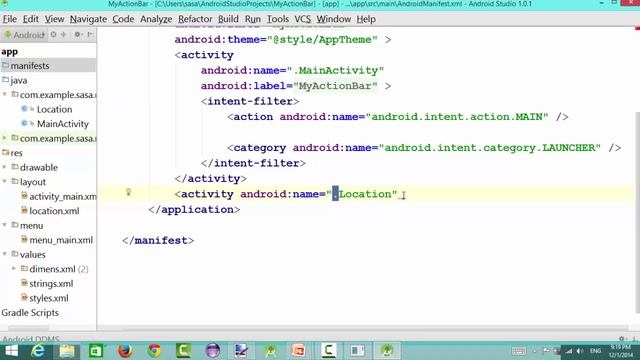Screen dimensions: 640x360
Task: Collapse the menu folder arrow
Action: (x=4, y=225)
